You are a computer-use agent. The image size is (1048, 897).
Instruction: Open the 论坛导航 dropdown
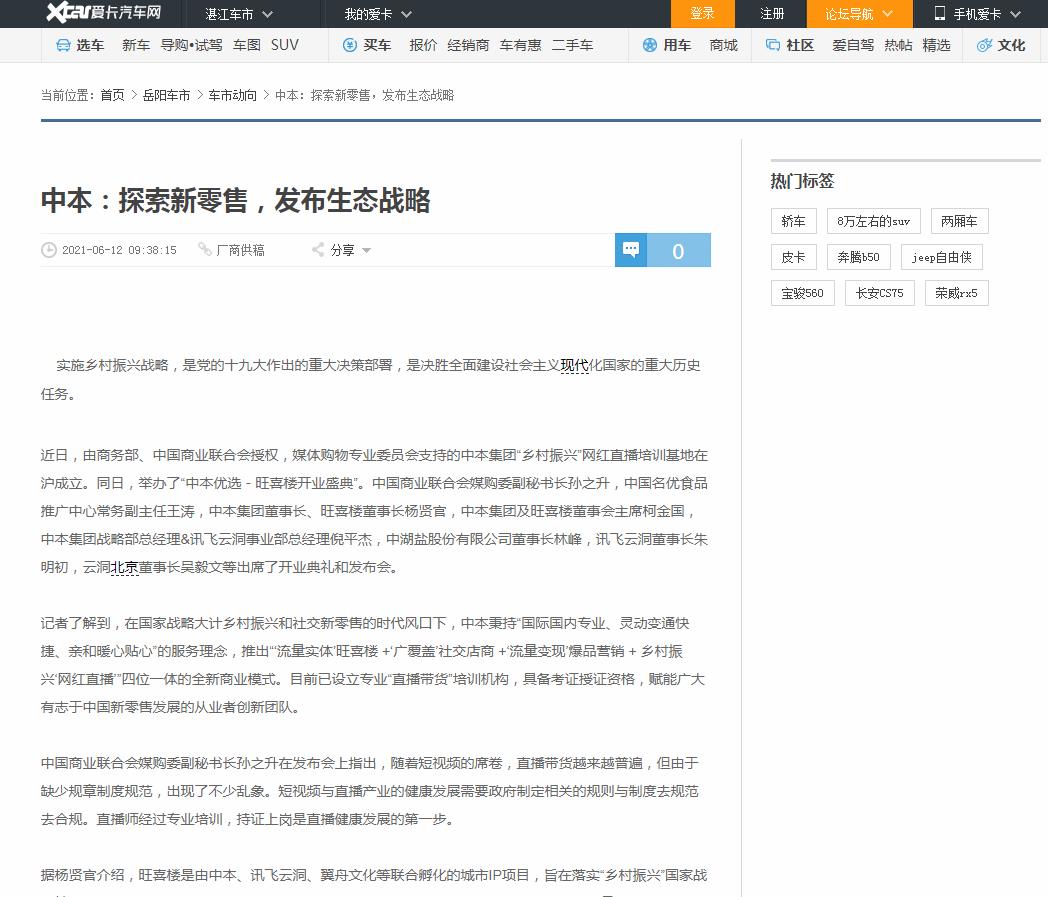(860, 14)
